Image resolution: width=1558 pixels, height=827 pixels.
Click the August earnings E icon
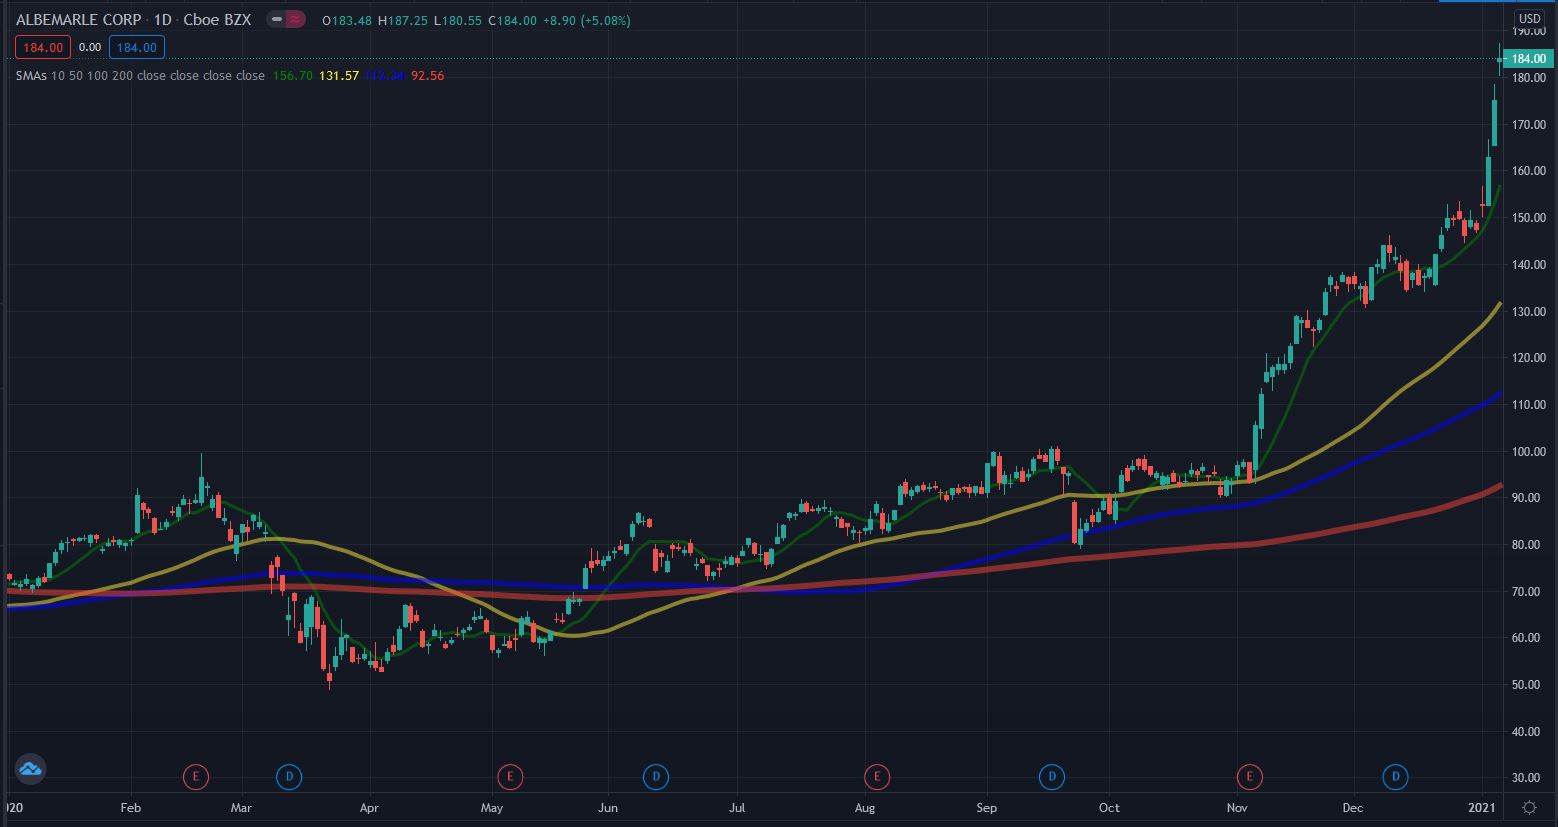877,776
